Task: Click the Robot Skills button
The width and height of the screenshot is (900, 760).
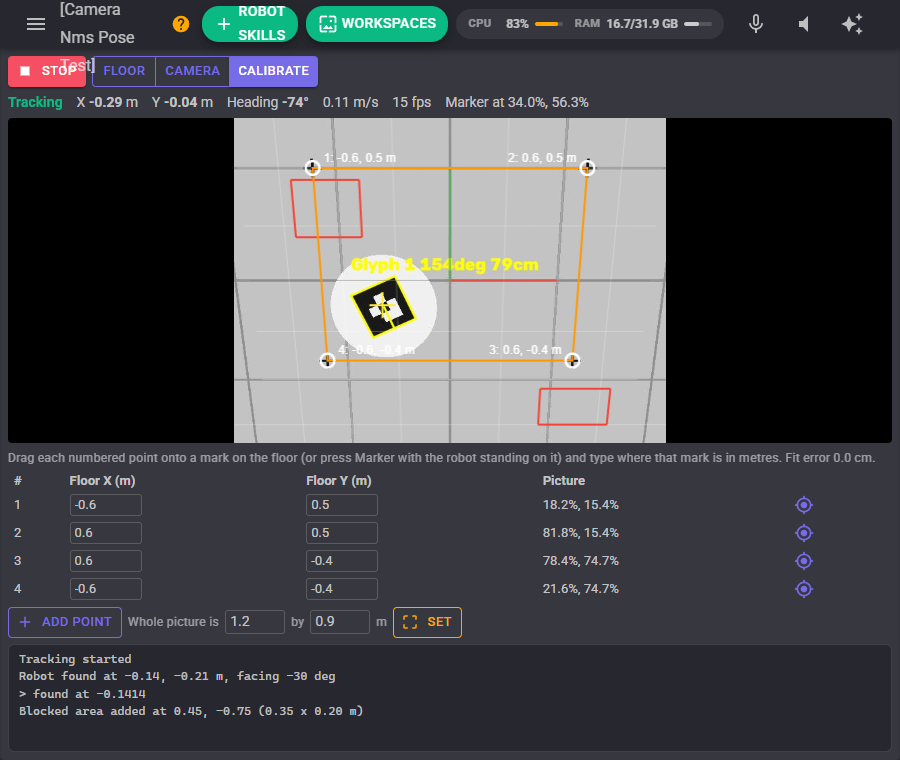Action: [x=250, y=24]
